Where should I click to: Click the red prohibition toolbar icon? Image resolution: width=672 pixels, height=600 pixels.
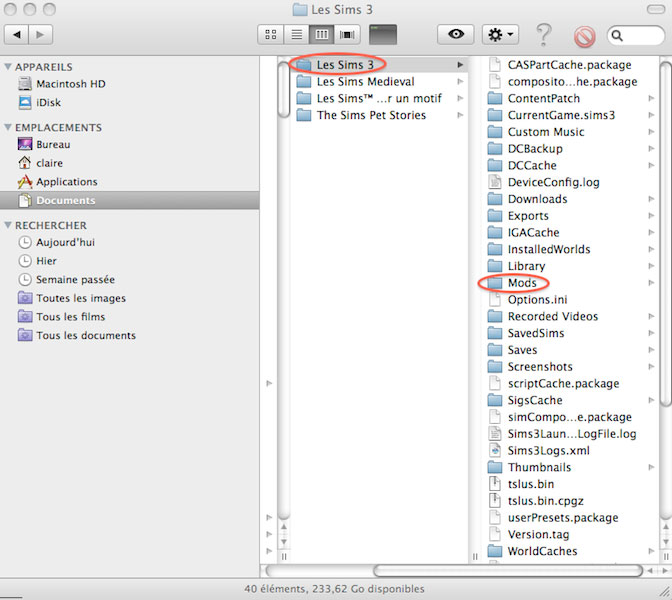click(x=584, y=36)
